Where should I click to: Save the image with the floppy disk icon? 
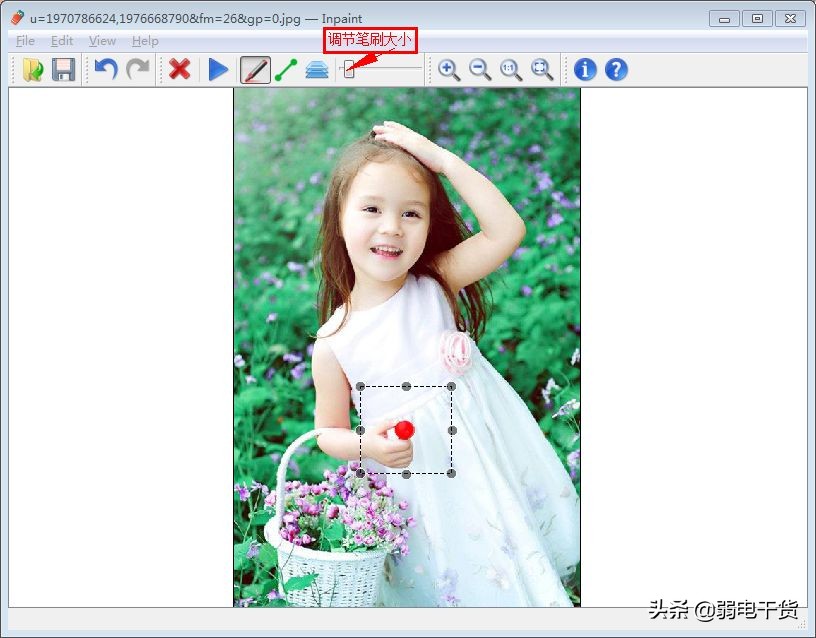(x=63, y=70)
